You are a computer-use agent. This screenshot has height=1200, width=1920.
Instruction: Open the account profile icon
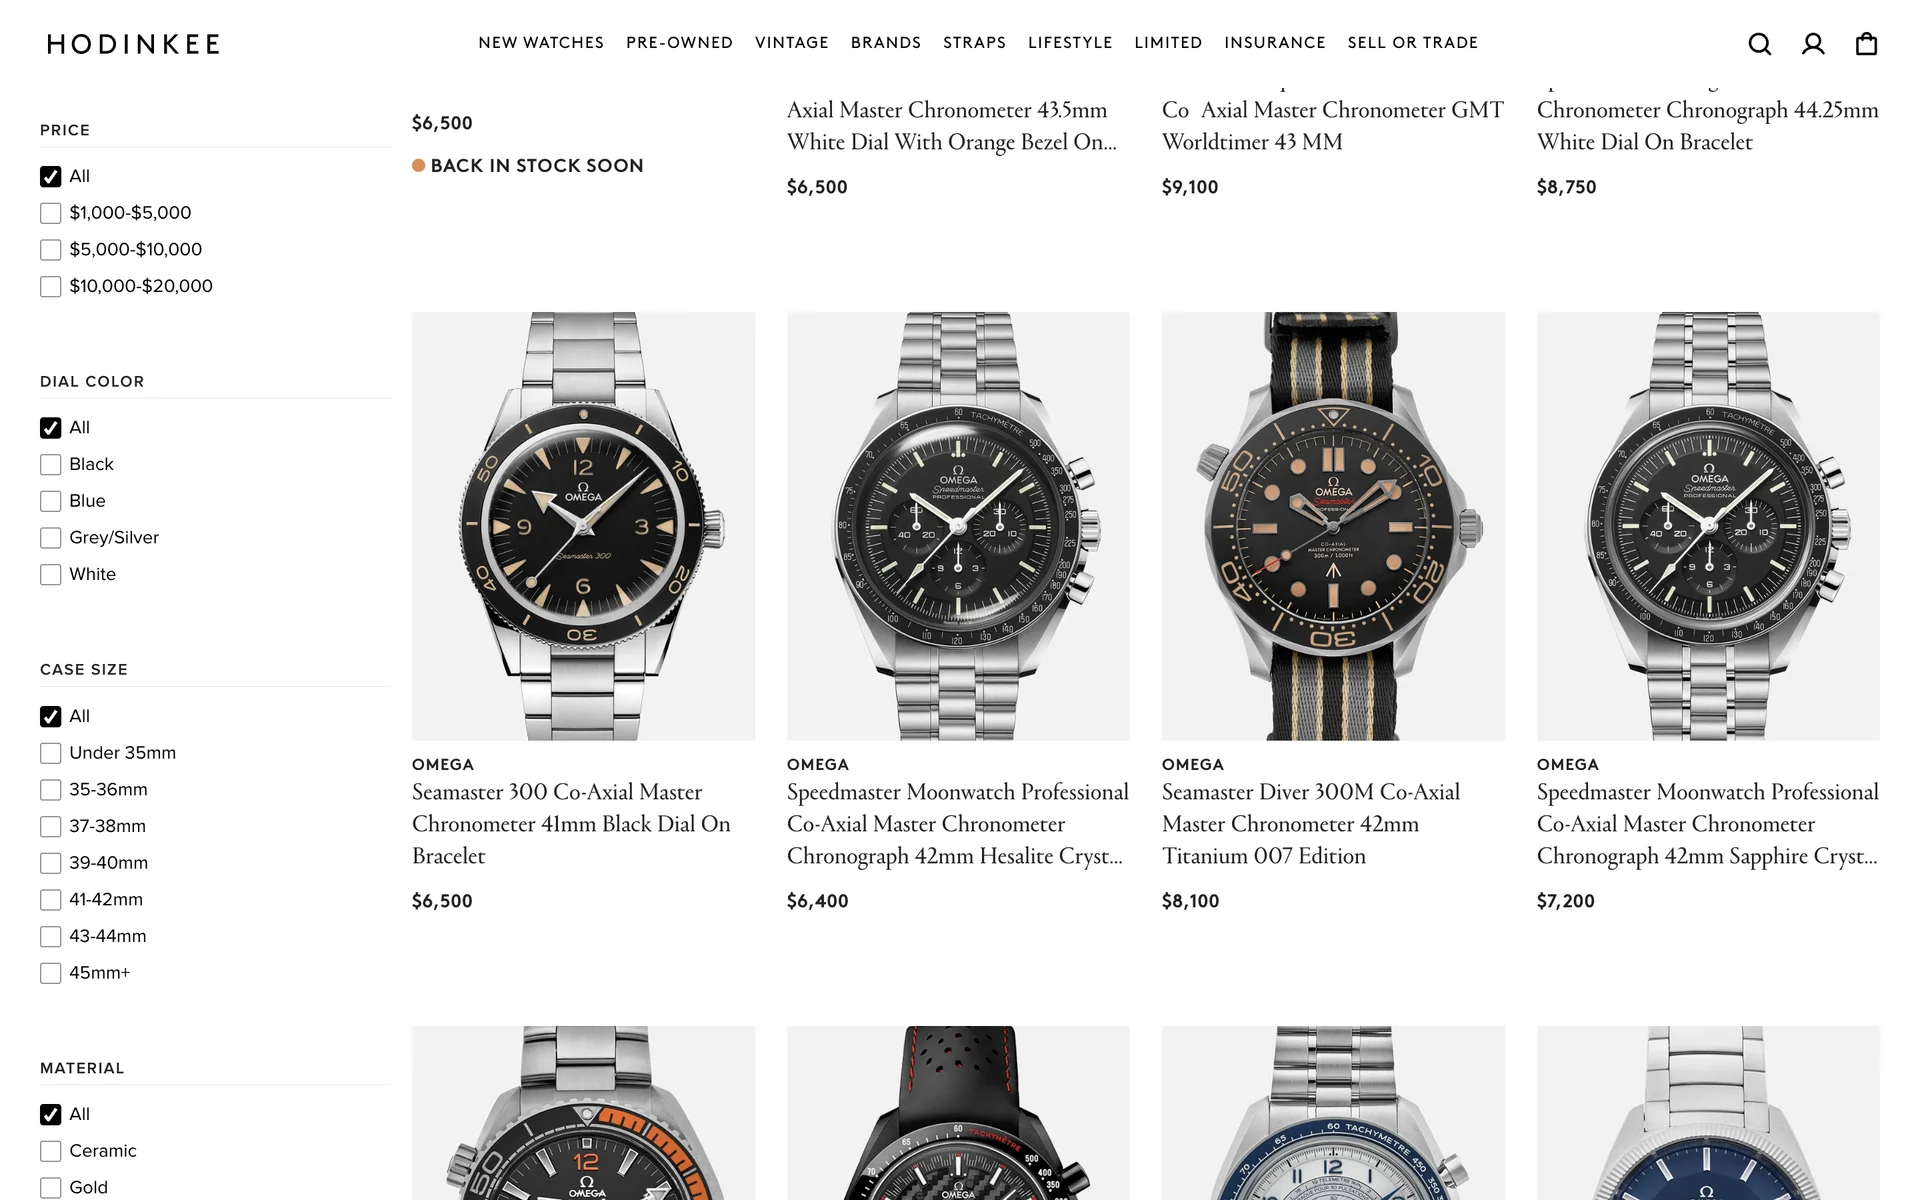[1813, 44]
